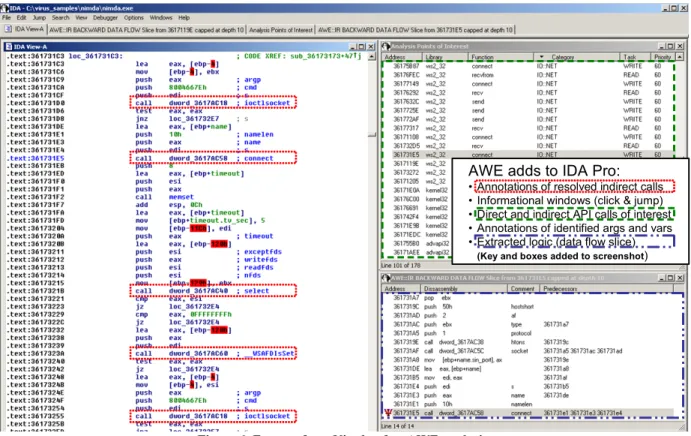Image resolution: width=691 pixels, height=436 pixels.
Task: Select highlighted row 361731E5 in Points of Interest
Action: pos(528,155)
